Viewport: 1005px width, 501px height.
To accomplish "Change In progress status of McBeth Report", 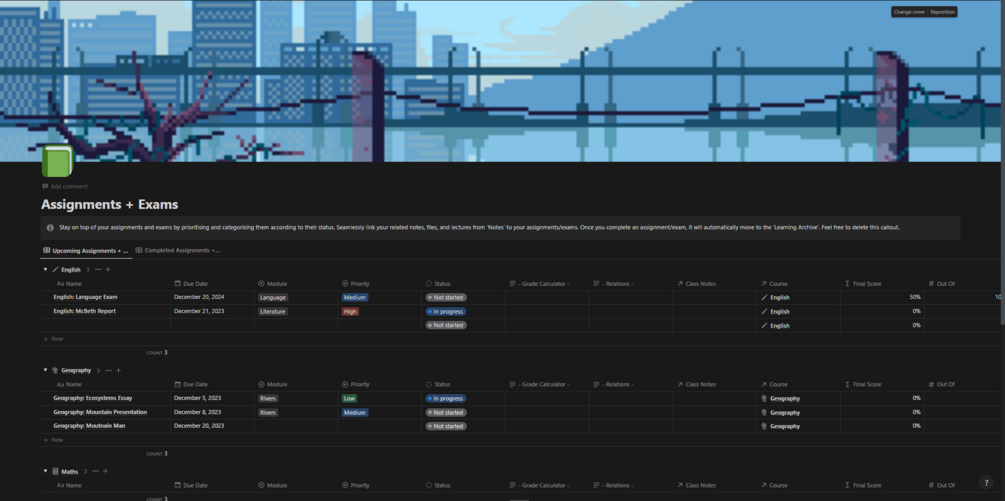I will click(x=446, y=311).
